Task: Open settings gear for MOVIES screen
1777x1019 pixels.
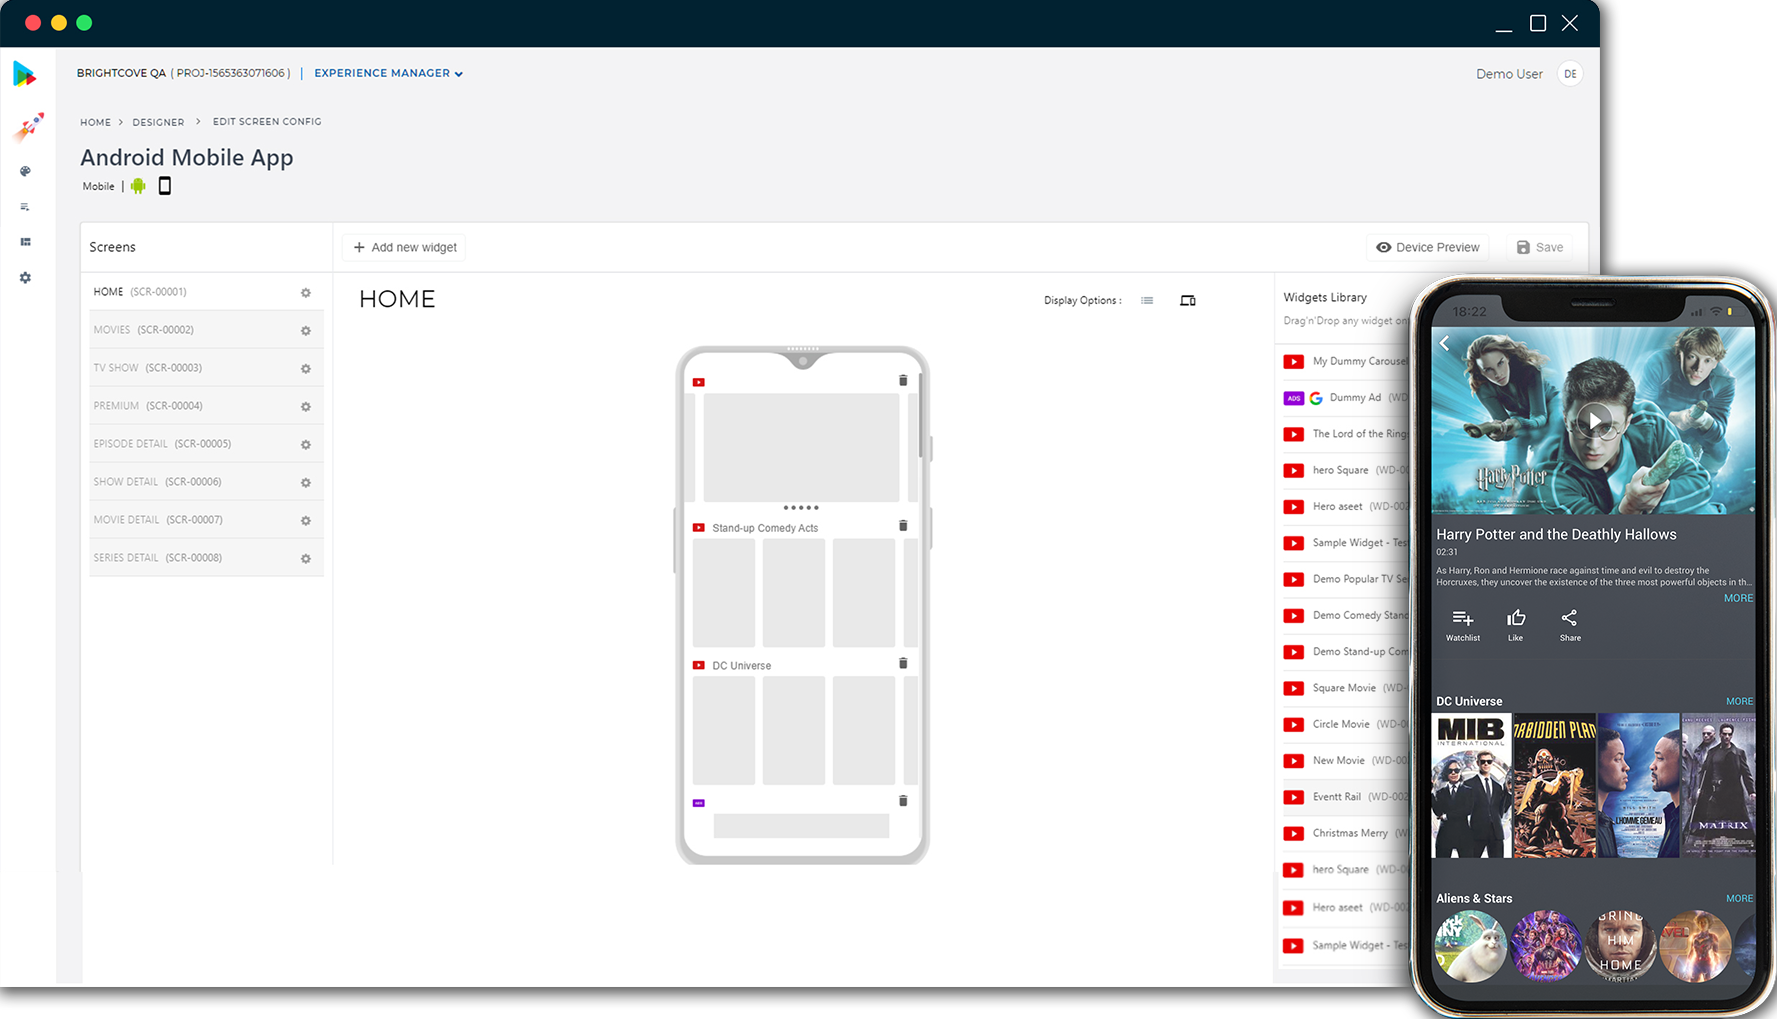Action: 306,331
